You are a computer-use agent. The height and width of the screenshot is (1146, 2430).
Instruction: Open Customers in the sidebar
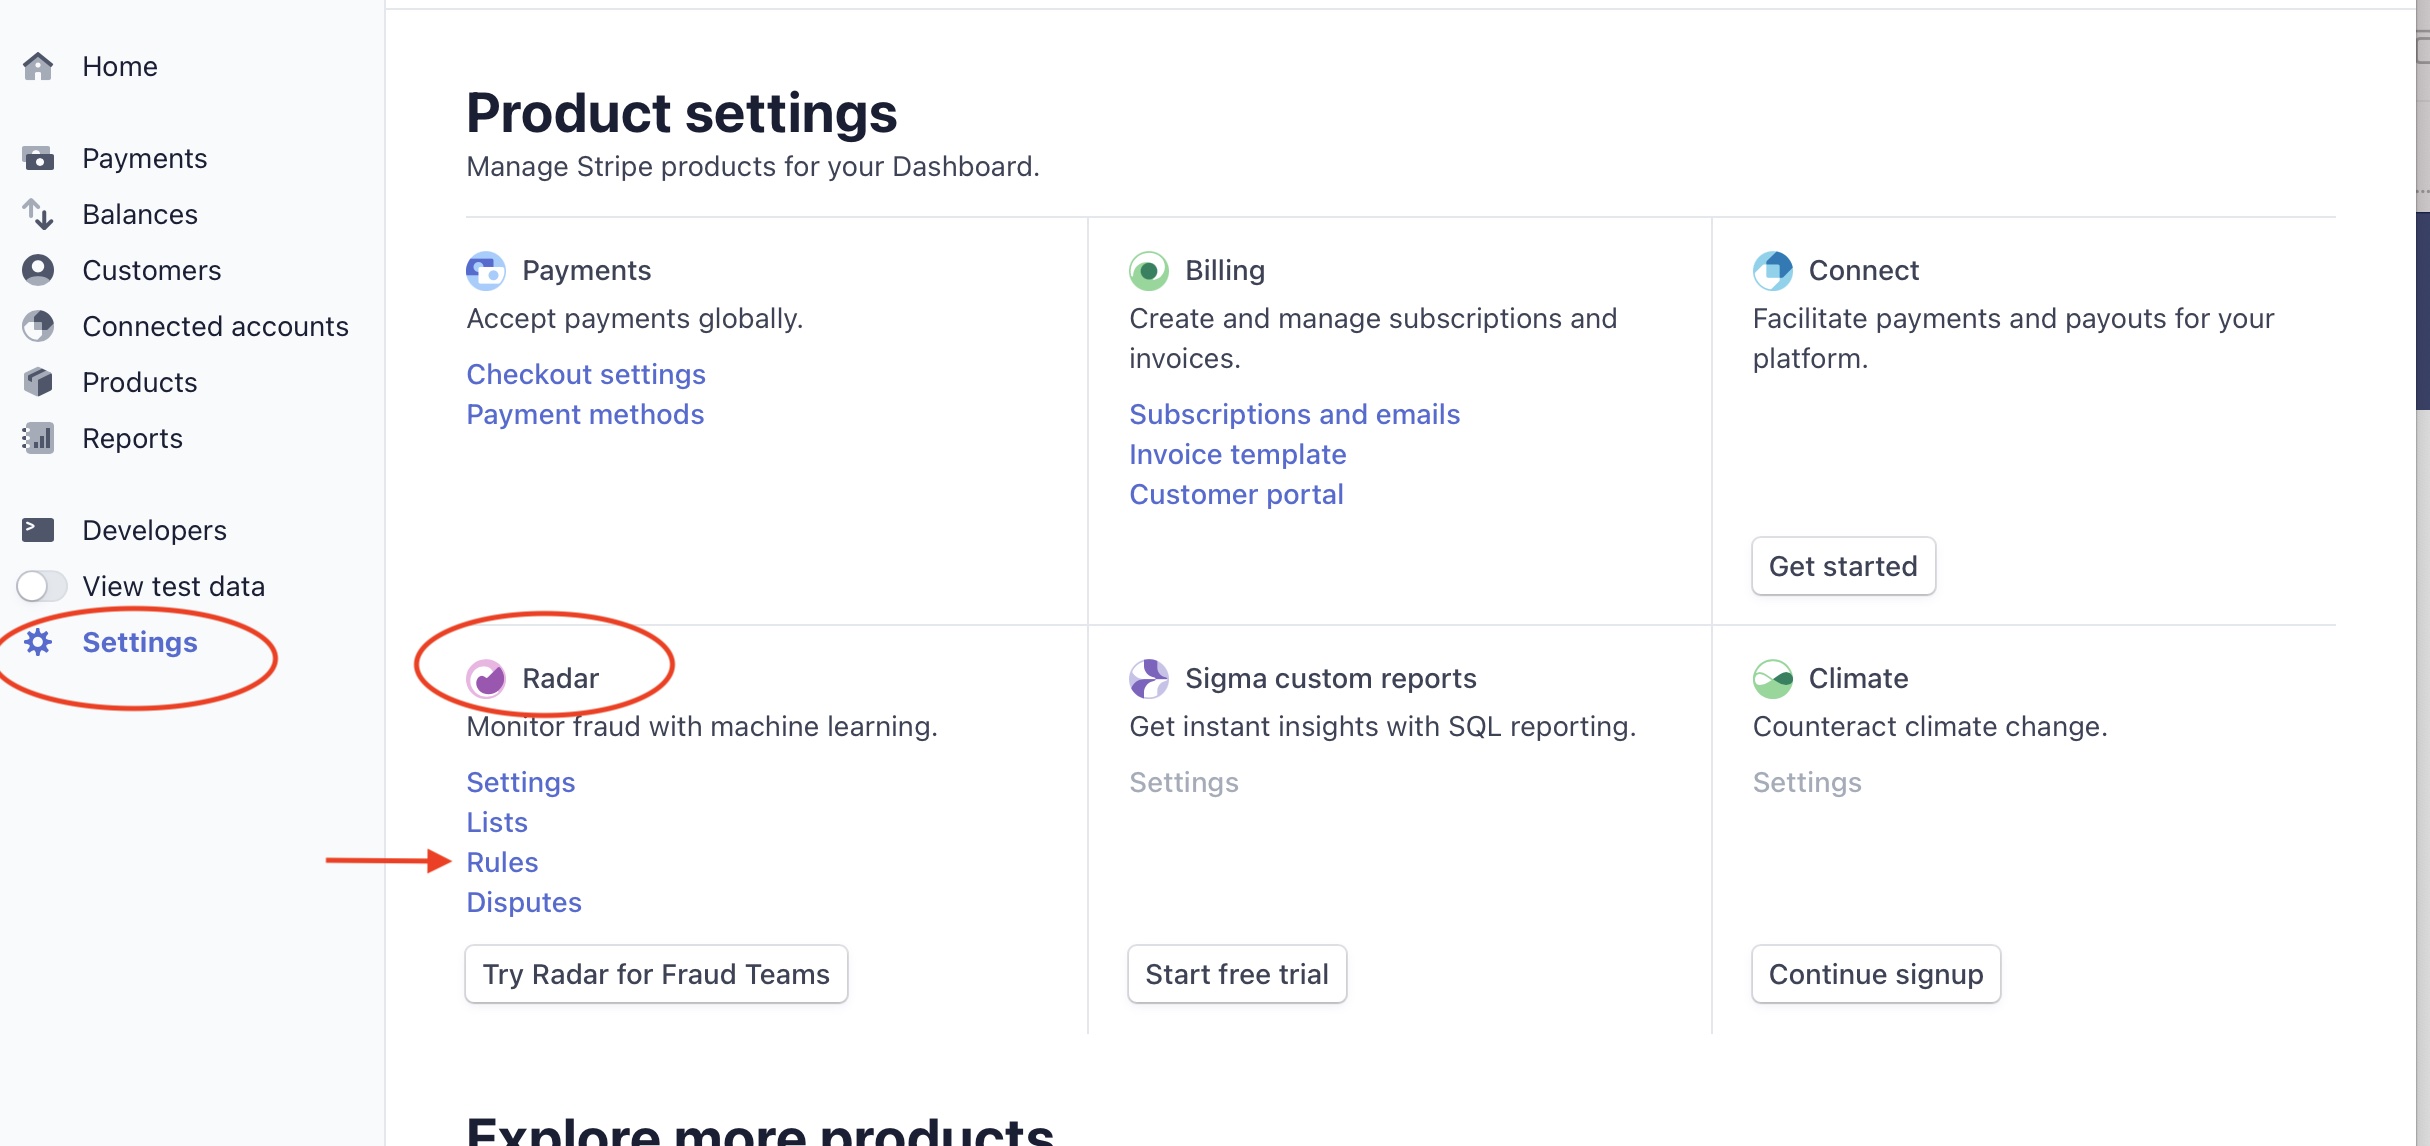pyautogui.click(x=152, y=270)
